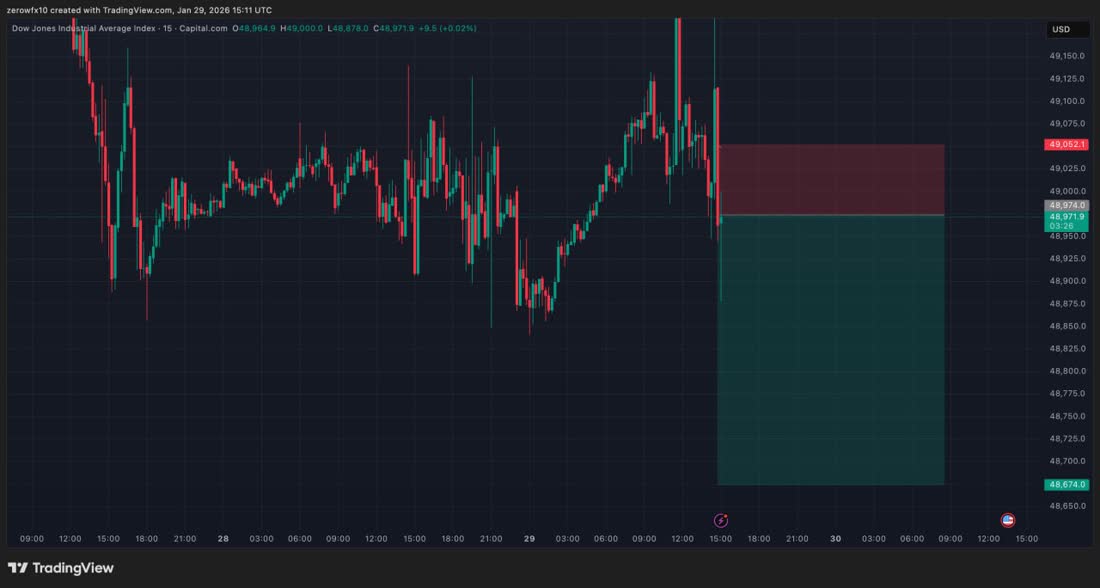
Task: Click the TradingView logo at the bottom
Action: [60, 568]
